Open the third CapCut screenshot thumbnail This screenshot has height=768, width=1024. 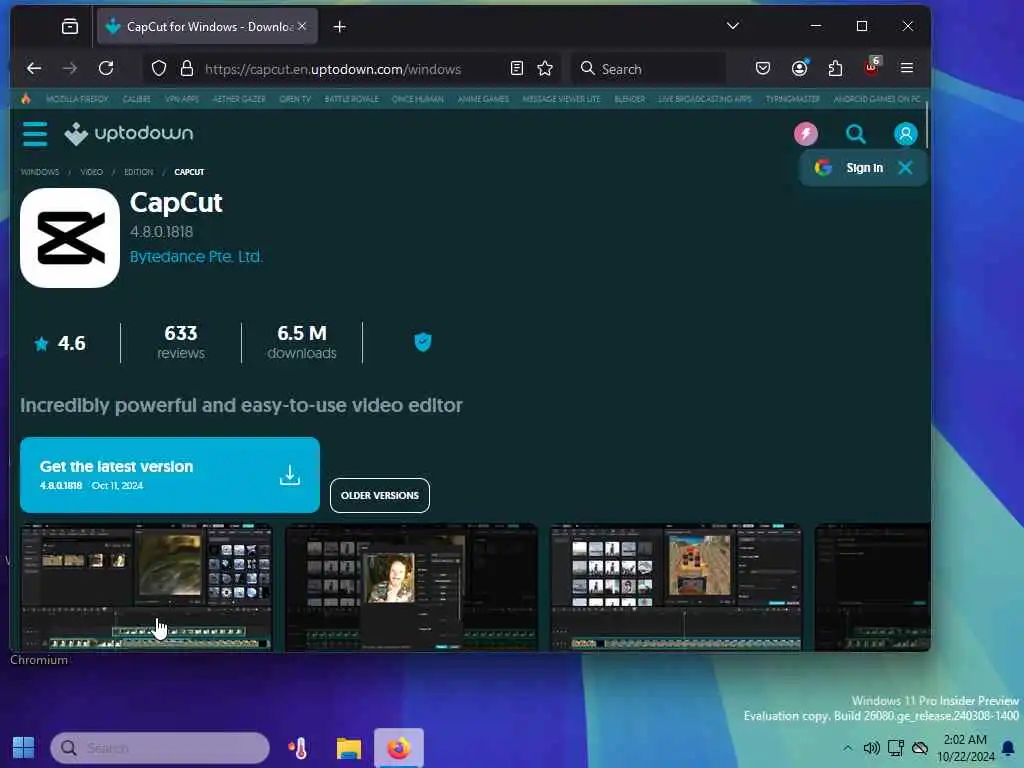[x=676, y=587]
